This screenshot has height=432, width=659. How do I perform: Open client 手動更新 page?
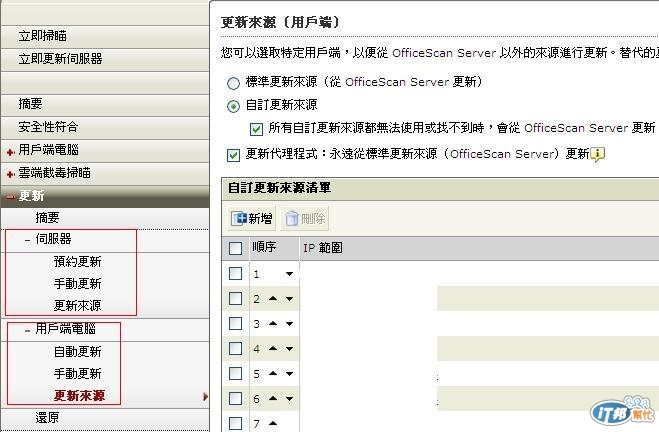point(77,374)
